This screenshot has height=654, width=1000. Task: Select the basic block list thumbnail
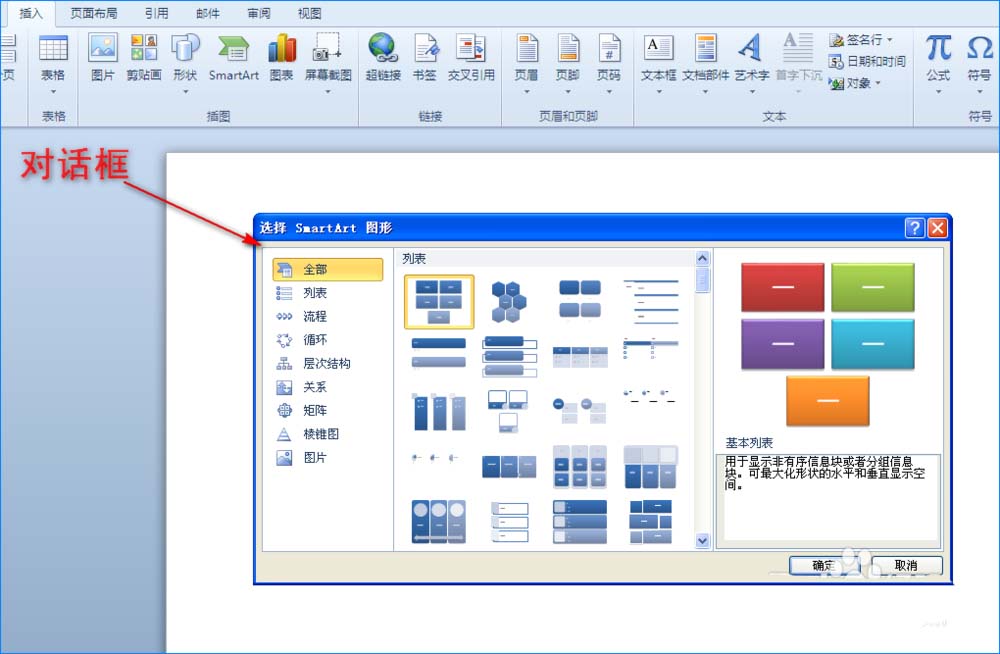tap(439, 302)
